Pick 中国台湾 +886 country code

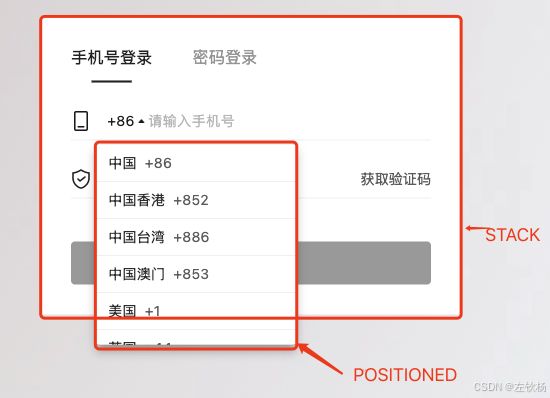(196, 237)
